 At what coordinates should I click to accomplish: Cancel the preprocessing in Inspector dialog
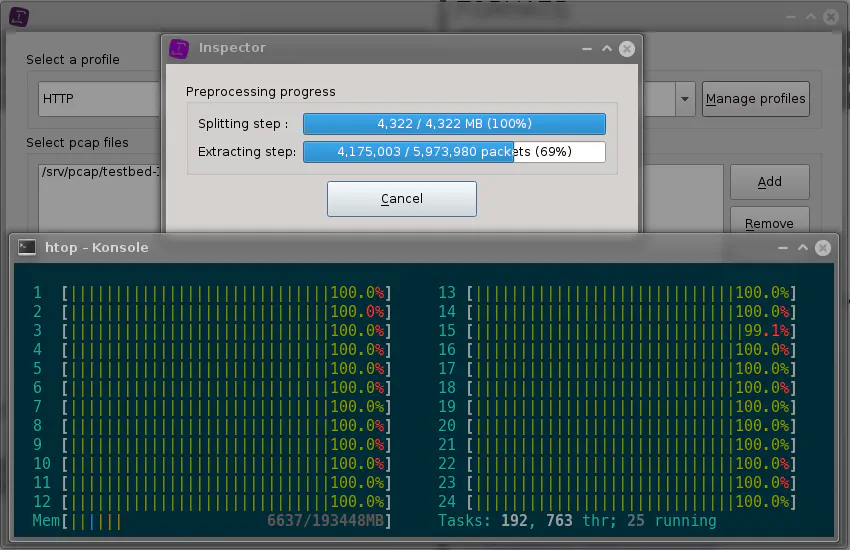402,199
